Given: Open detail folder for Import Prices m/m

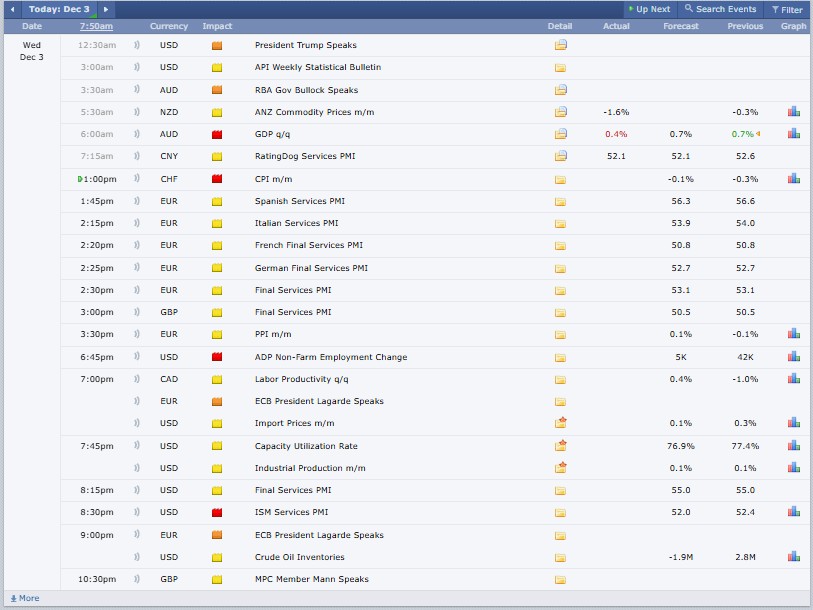Looking at the screenshot, I should pos(560,423).
